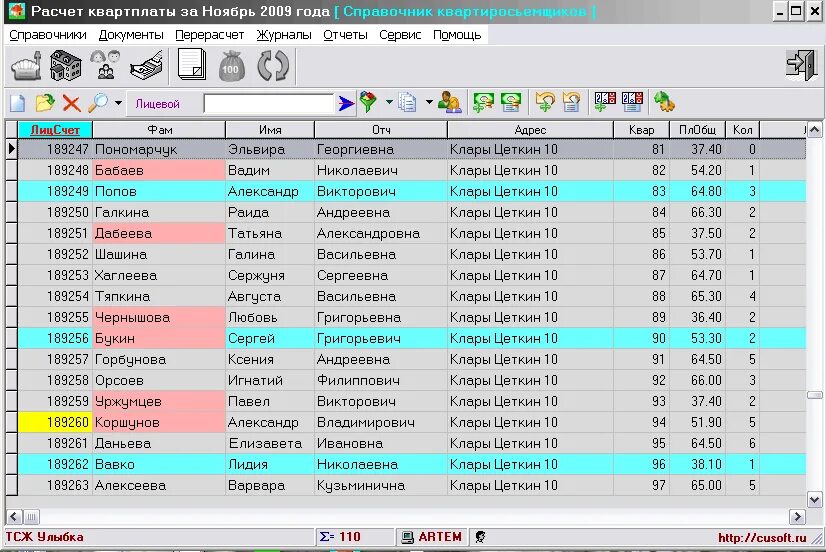Open the Сервис menu
826x552 pixels.
point(400,35)
